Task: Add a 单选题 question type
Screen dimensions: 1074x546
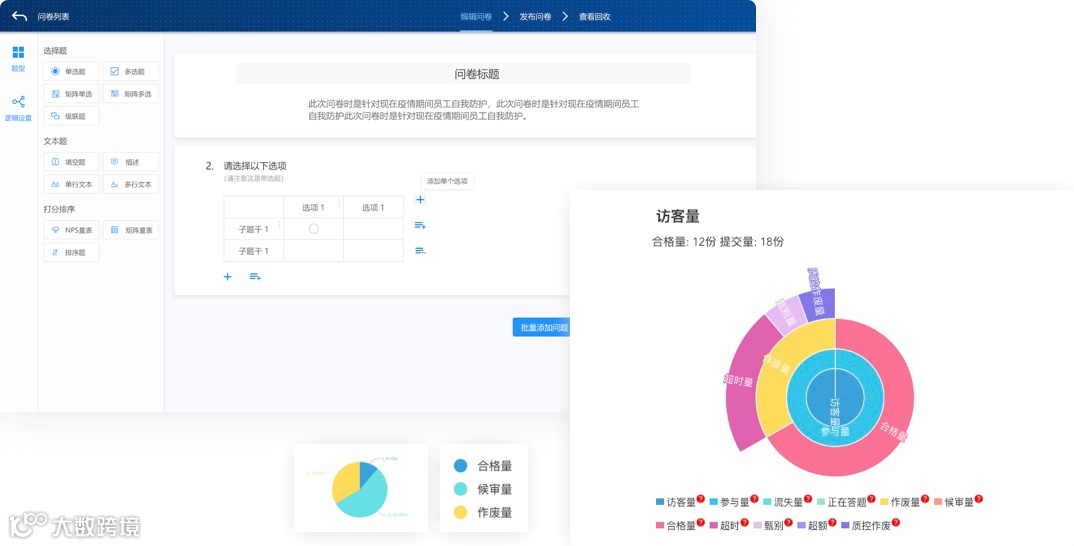Action: [x=71, y=71]
